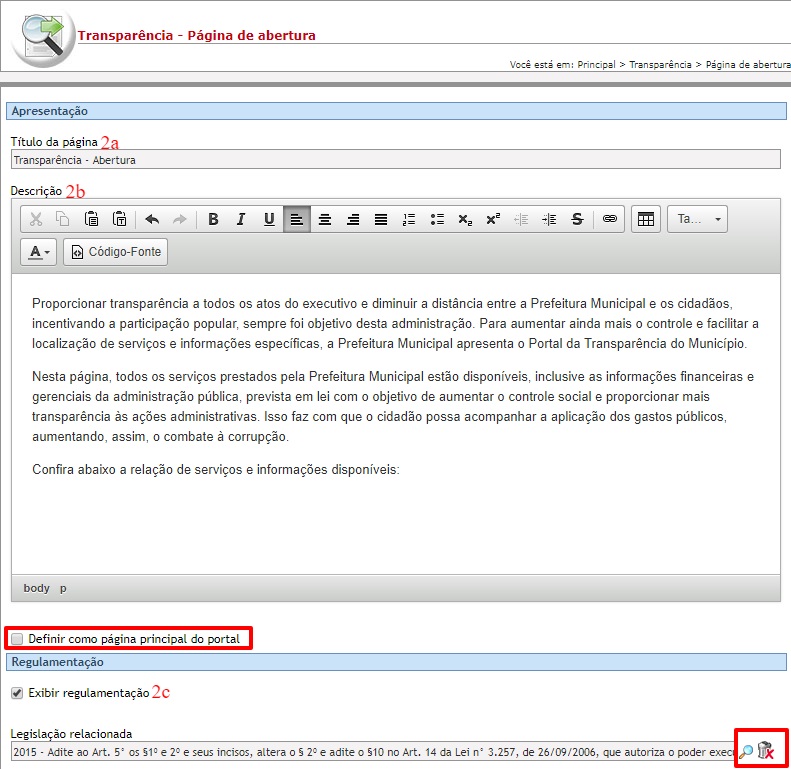Click the Página de abertura breadcrumb

tap(748, 65)
